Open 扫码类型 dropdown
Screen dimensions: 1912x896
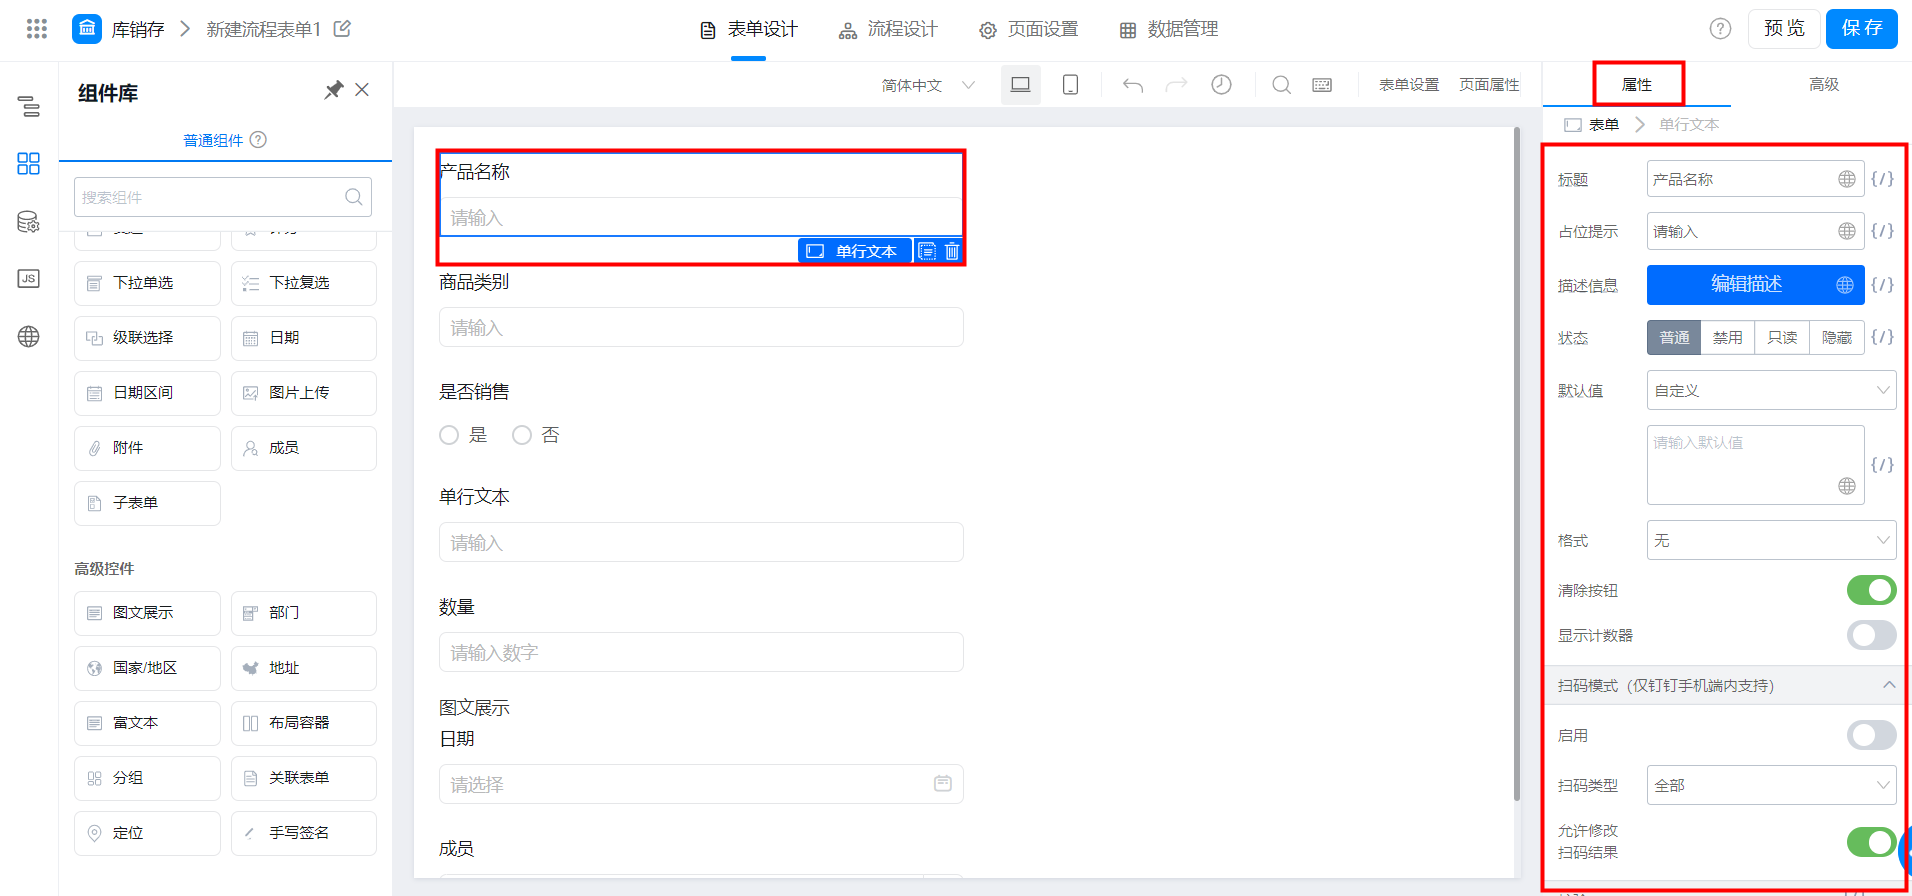click(1771, 785)
